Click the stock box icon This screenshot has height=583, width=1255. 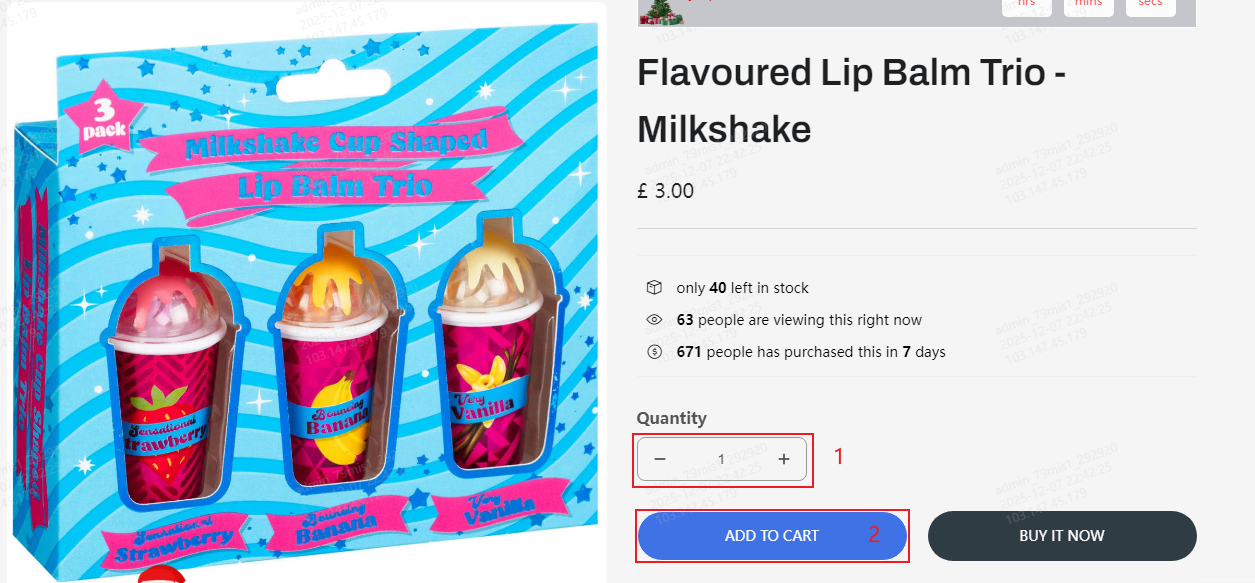(654, 288)
